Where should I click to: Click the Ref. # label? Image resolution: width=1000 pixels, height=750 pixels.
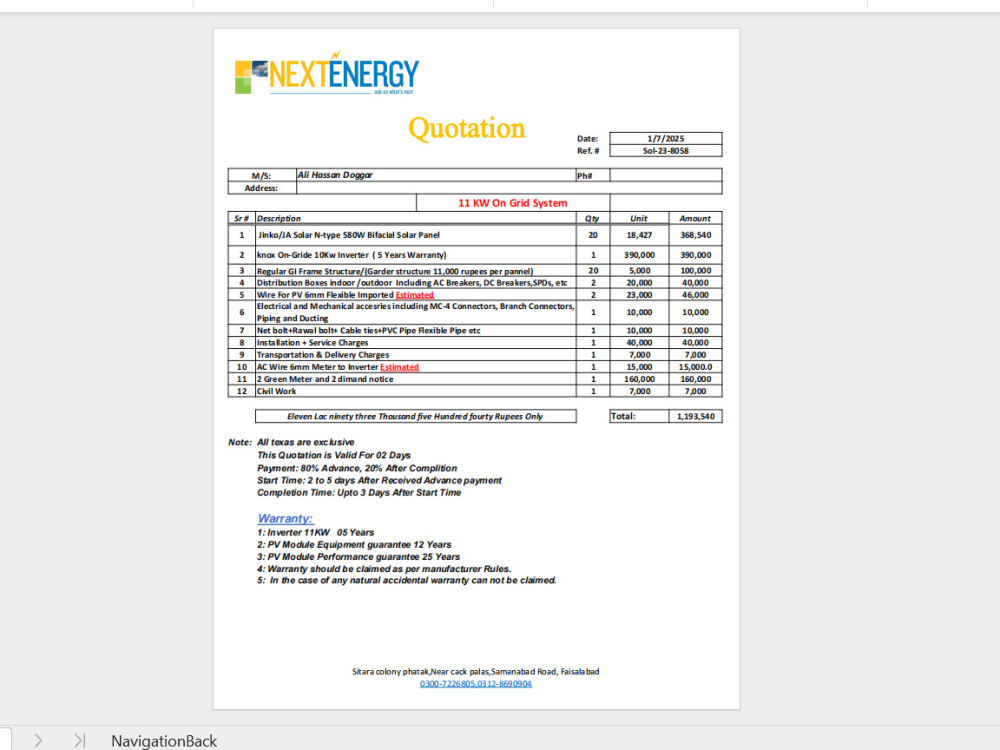588,151
